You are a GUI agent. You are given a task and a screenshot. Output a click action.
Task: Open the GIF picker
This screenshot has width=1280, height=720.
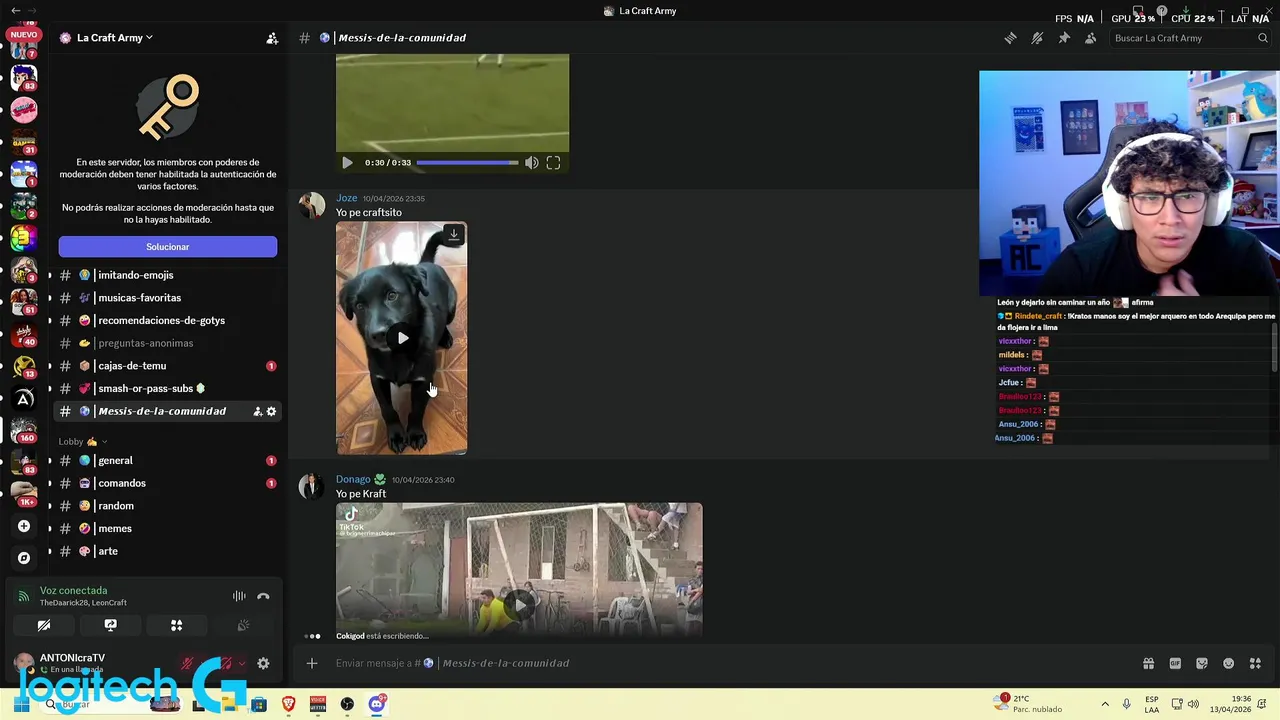click(x=1175, y=663)
